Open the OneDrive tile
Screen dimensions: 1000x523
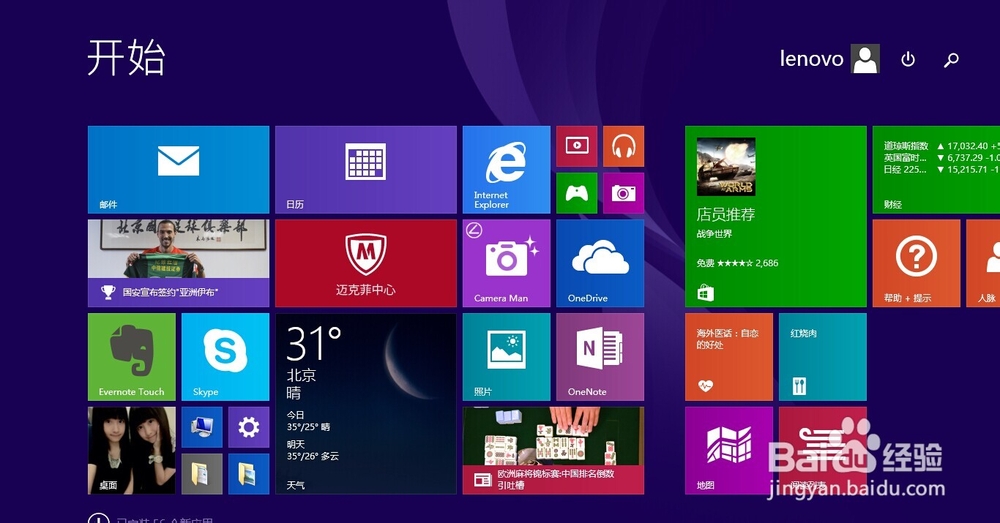(600, 263)
